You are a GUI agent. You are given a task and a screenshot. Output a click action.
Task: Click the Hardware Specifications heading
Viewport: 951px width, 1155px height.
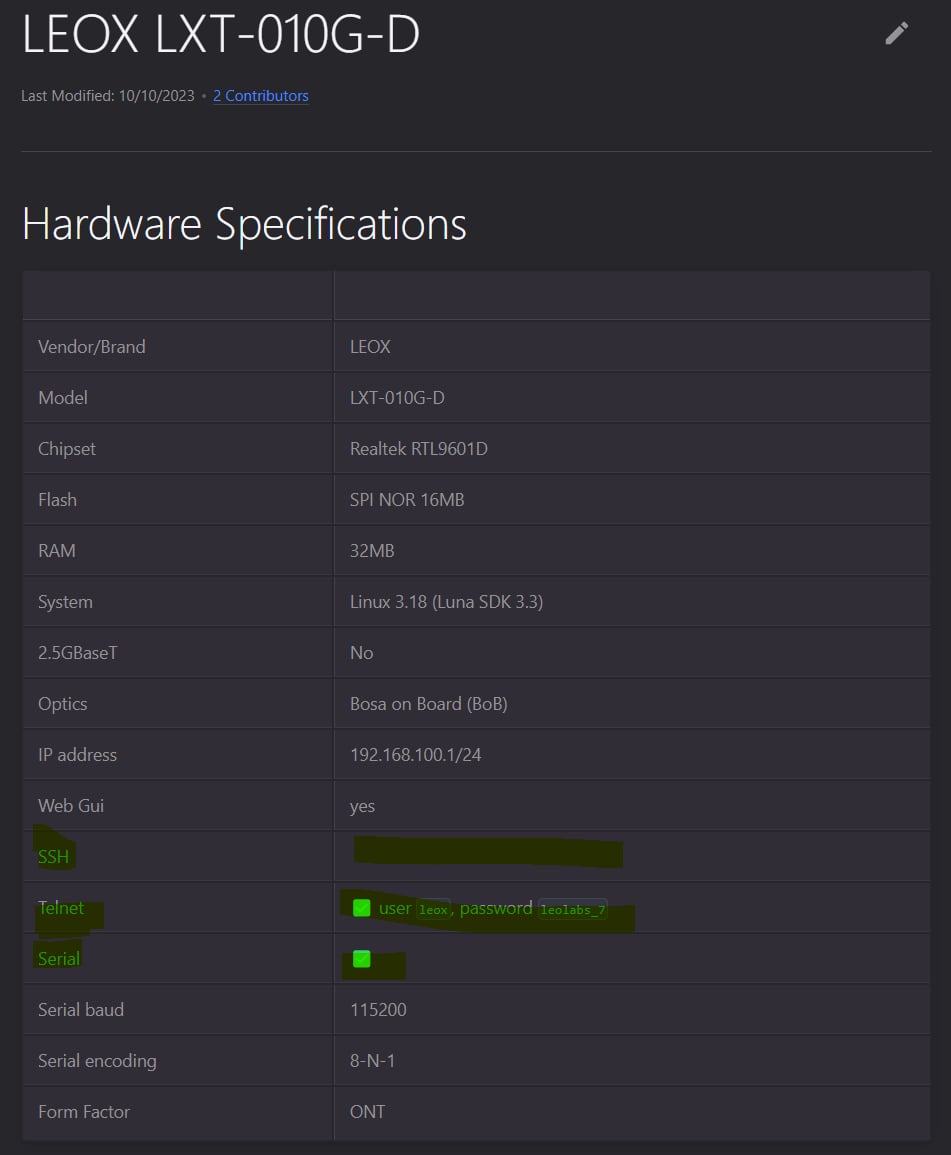click(244, 223)
